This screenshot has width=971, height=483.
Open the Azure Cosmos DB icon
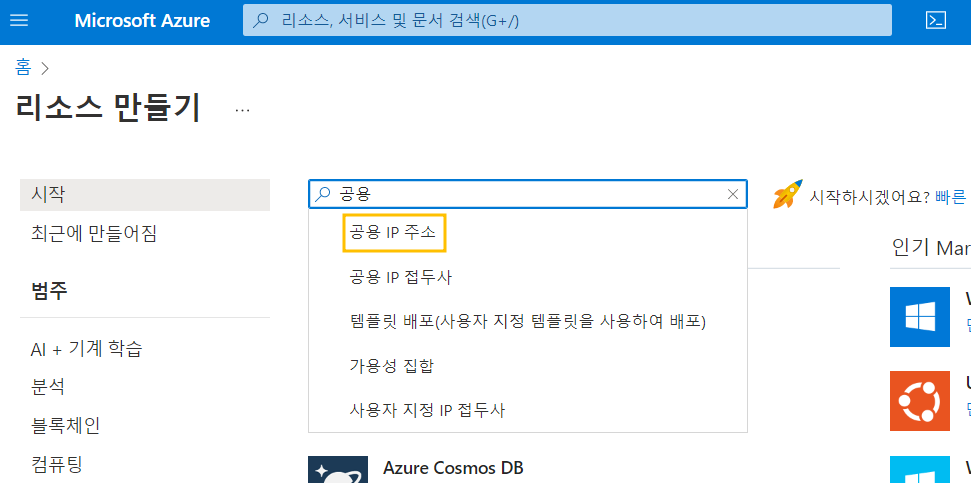337,469
